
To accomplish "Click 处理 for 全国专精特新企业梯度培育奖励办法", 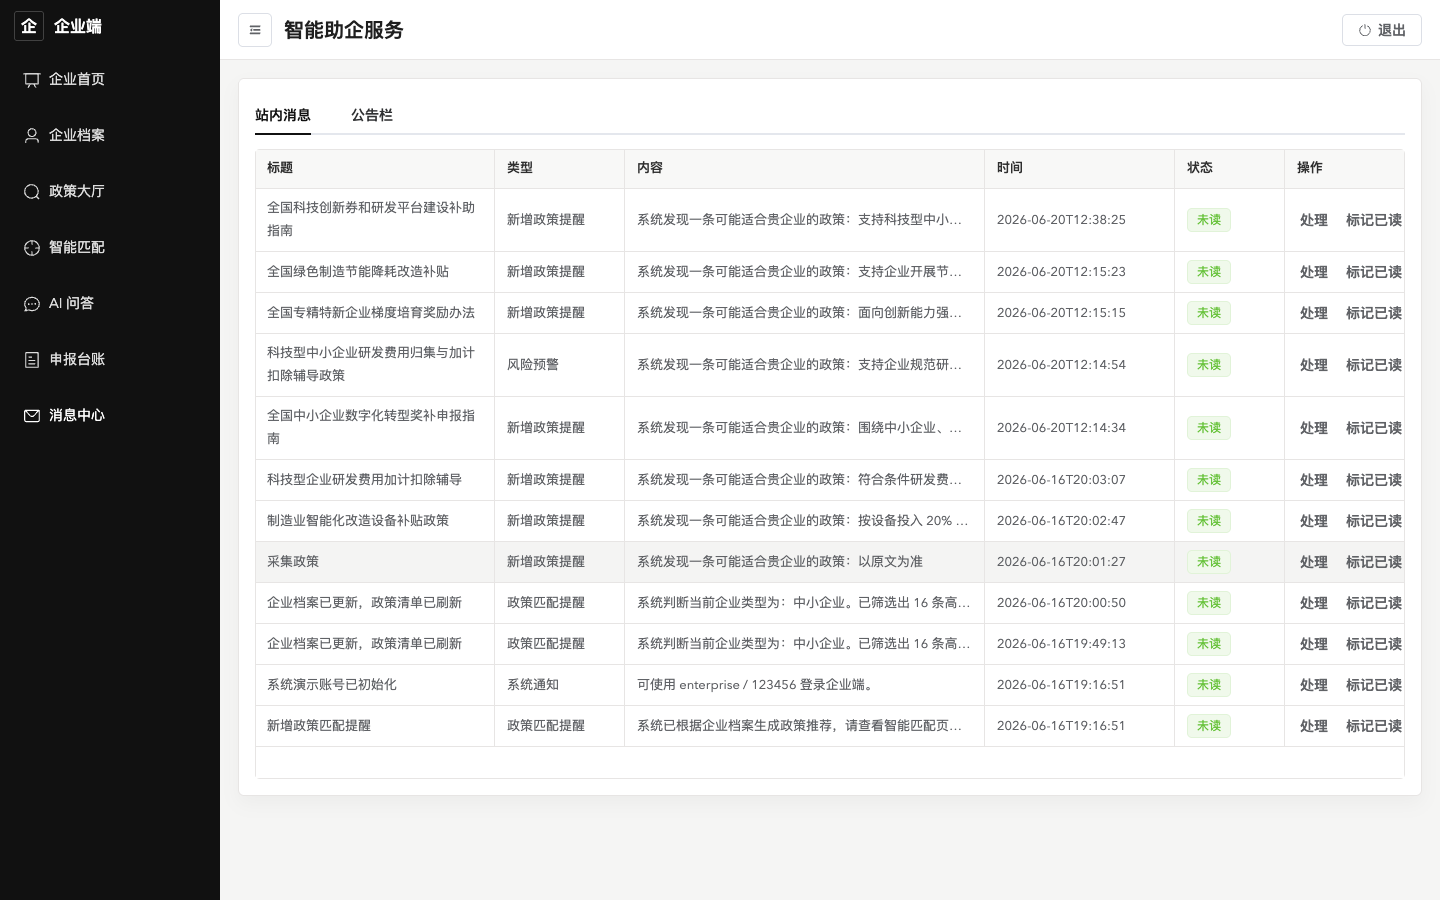I will click(x=1314, y=313).
